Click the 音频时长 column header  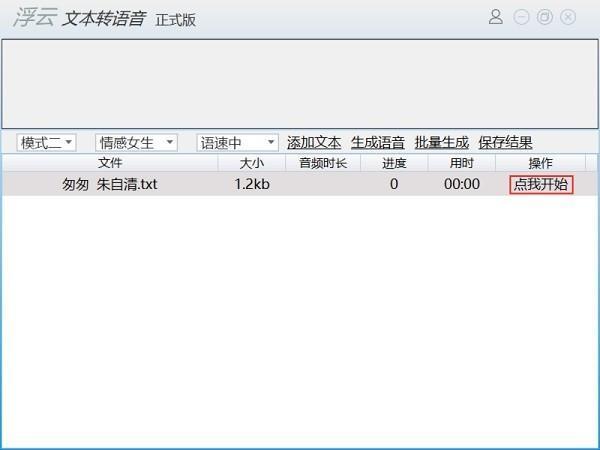pyautogui.click(x=323, y=163)
